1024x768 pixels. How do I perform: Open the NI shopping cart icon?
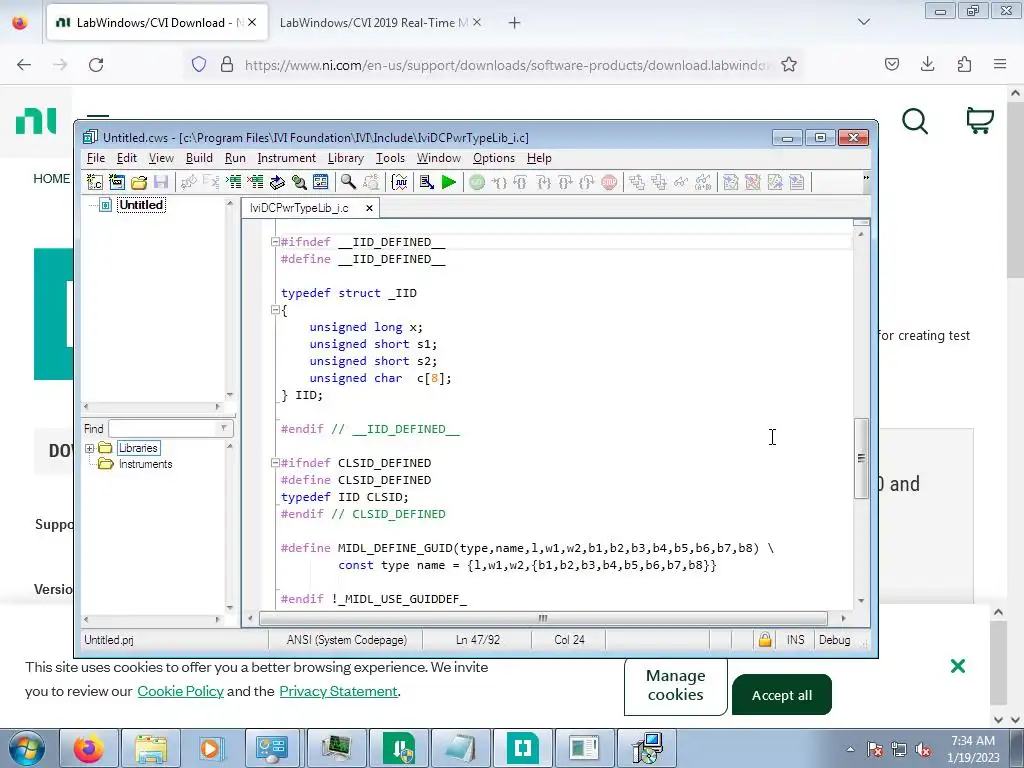pos(980,121)
